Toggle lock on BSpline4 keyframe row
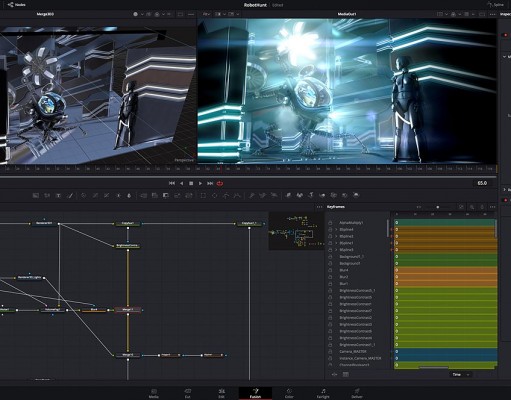This screenshot has height=400, width=511. (330, 229)
